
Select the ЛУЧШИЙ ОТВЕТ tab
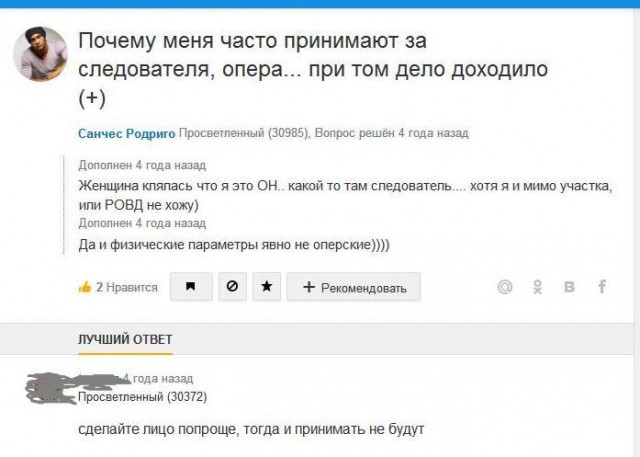tap(125, 341)
